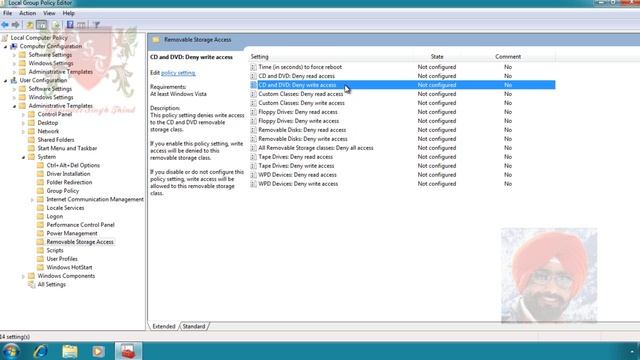Go back using the blue Back arrow
640x360 pixels.
5,25
